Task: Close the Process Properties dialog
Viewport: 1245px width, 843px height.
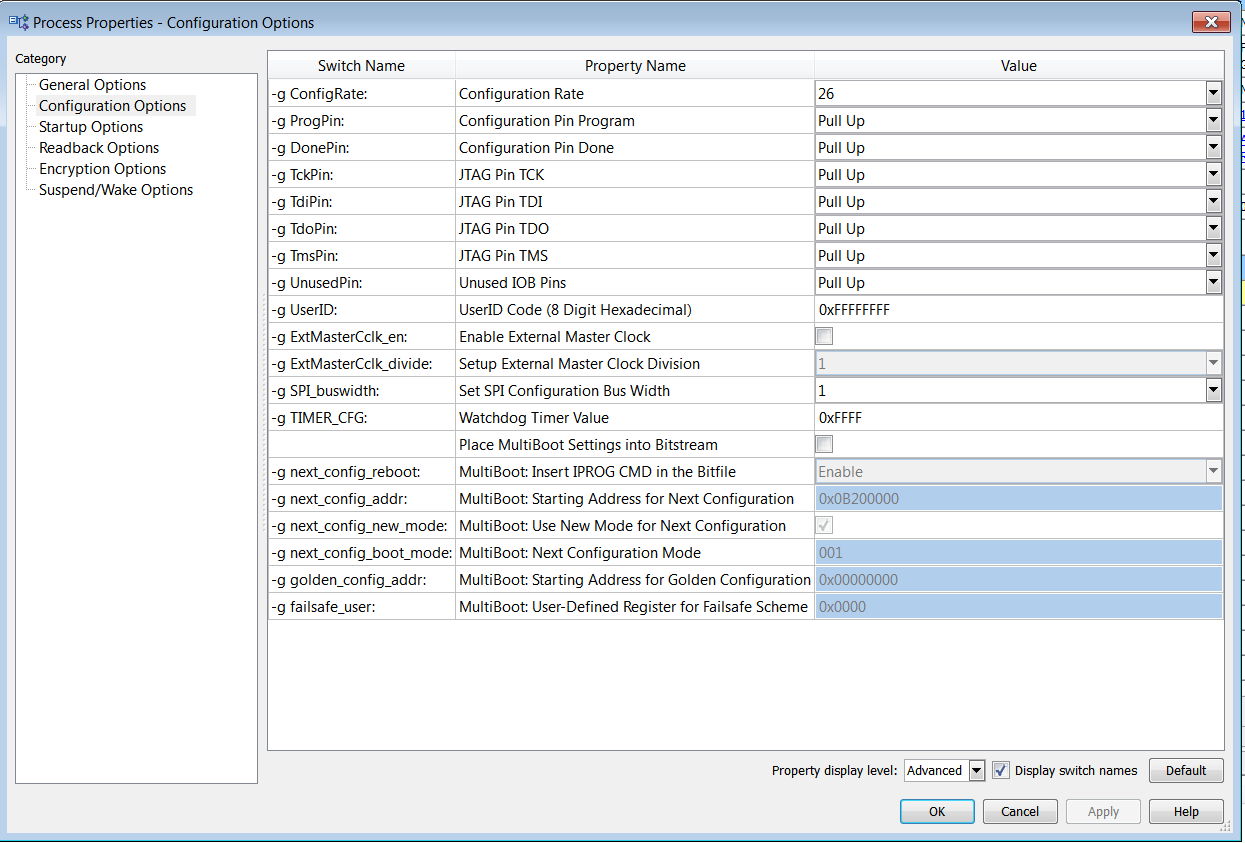Action: point(1211,22)
